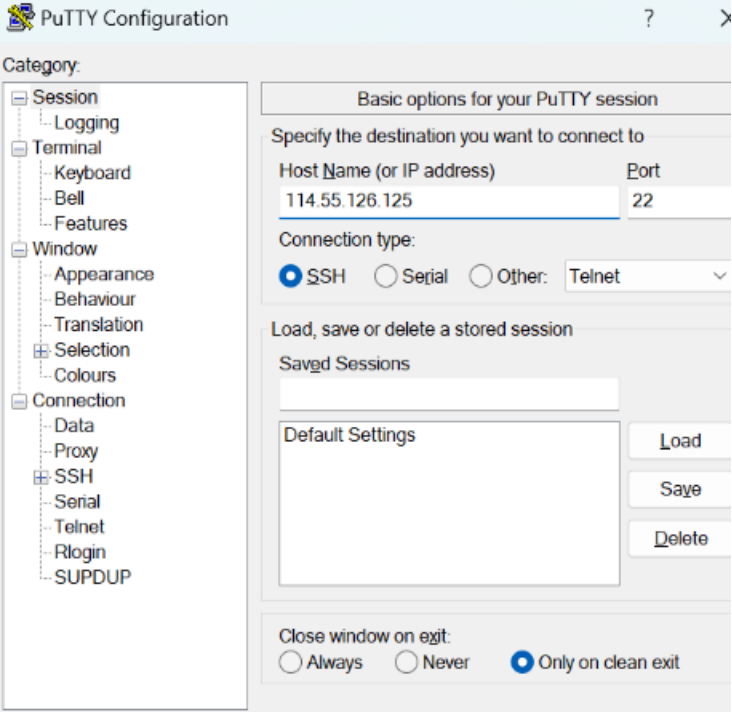Open the Terminal category

pyautogui.click(x=67, y=148)
